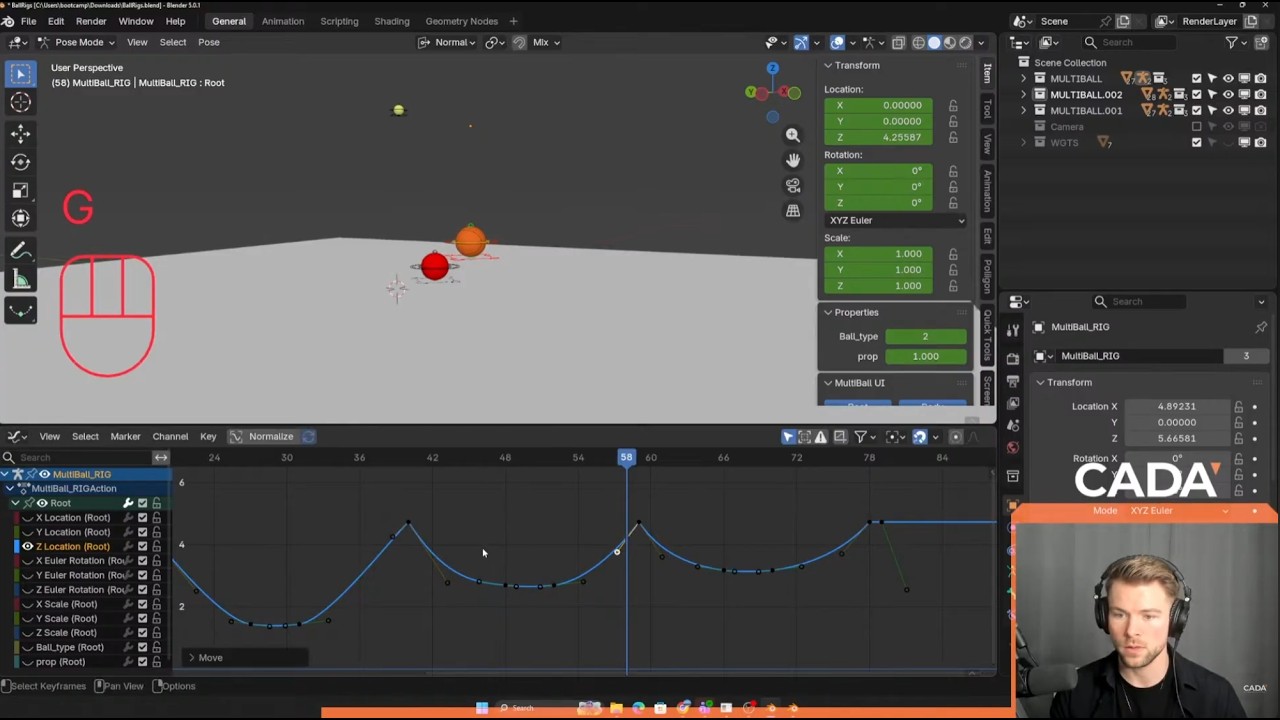
Task: Expand the MULTIBALL collection in outliner
Action: (x=1024, y=79)
